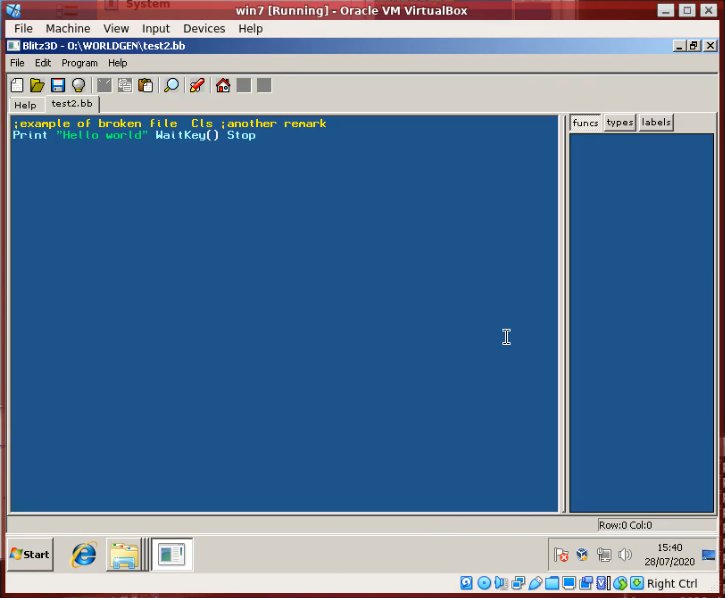Viewport: 725px width, 598px height.
Task: Open VirtualBox File menu
Action: point(23,29)
